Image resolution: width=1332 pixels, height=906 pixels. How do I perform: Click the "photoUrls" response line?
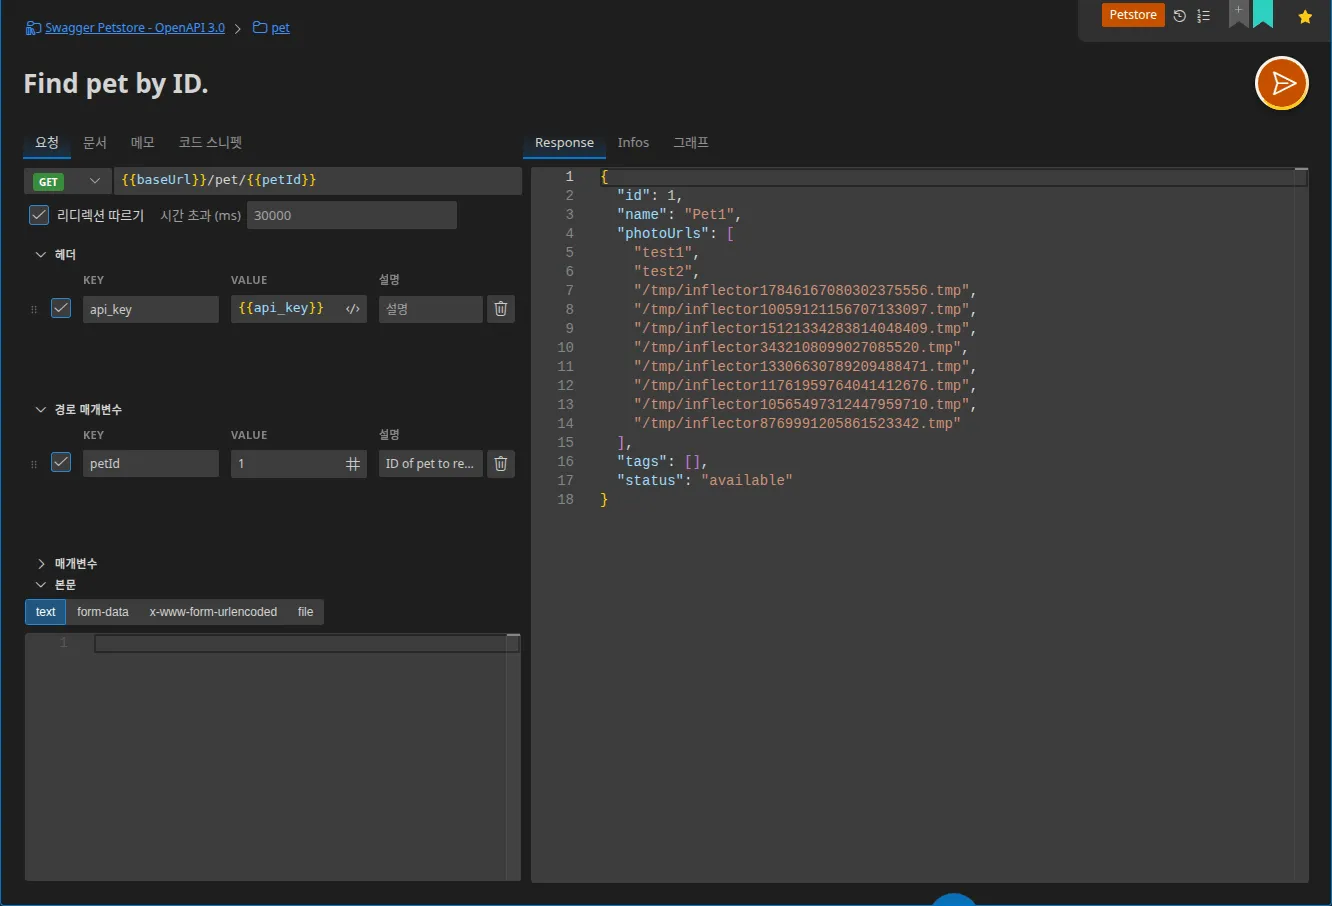[675, 234]
